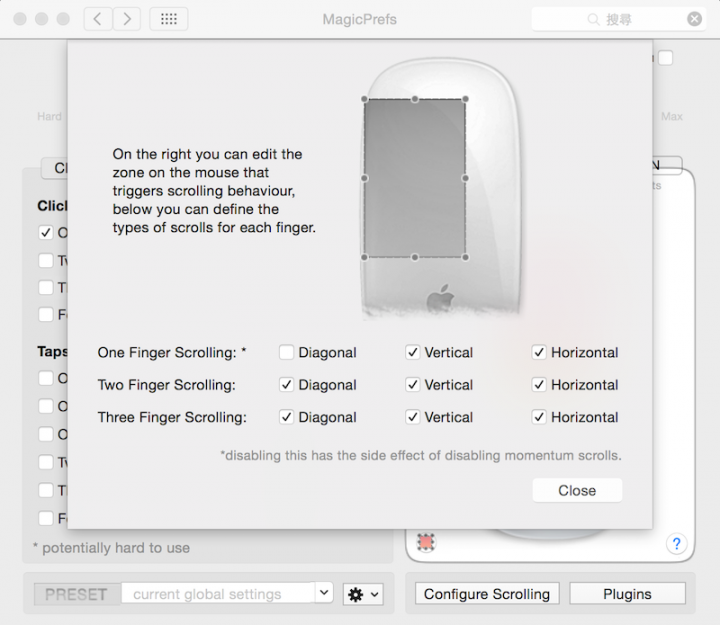720x625 pixels.
Task: Disable Horizontal for One Finger Scrolling
Action: [539, 352]
